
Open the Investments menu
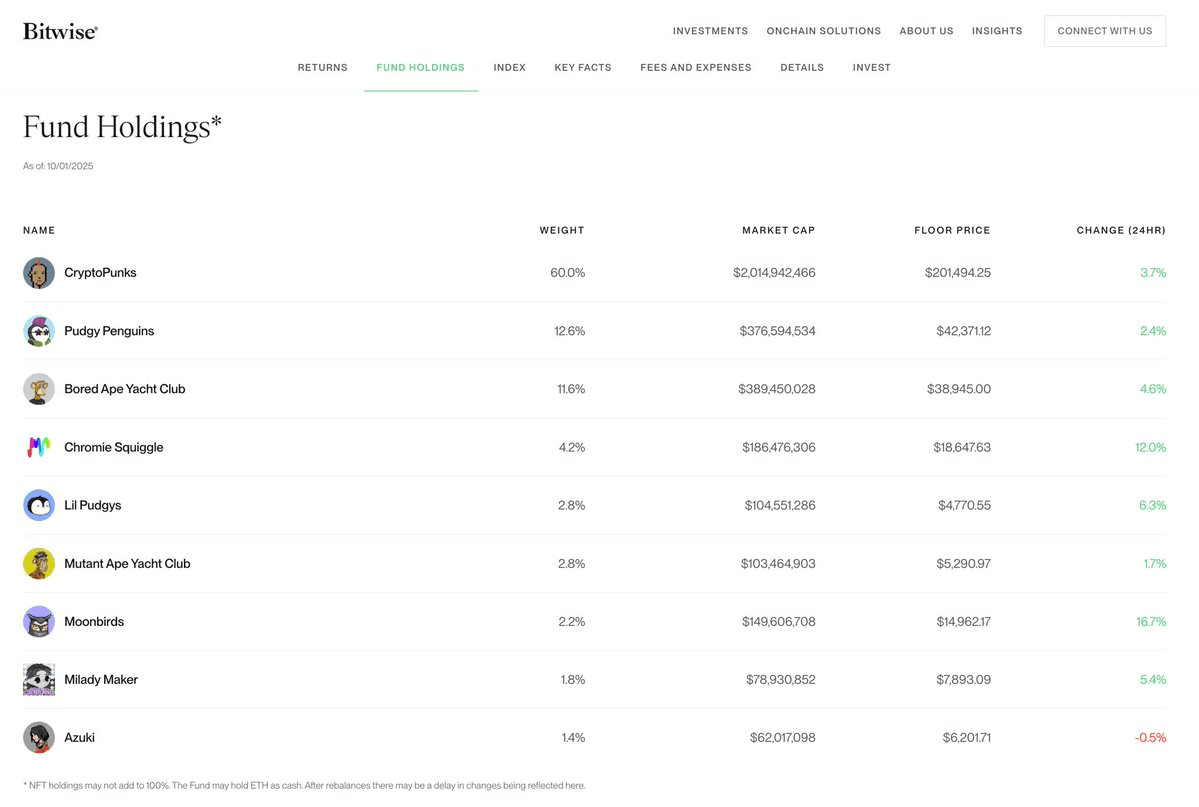[x=710, y=31]
